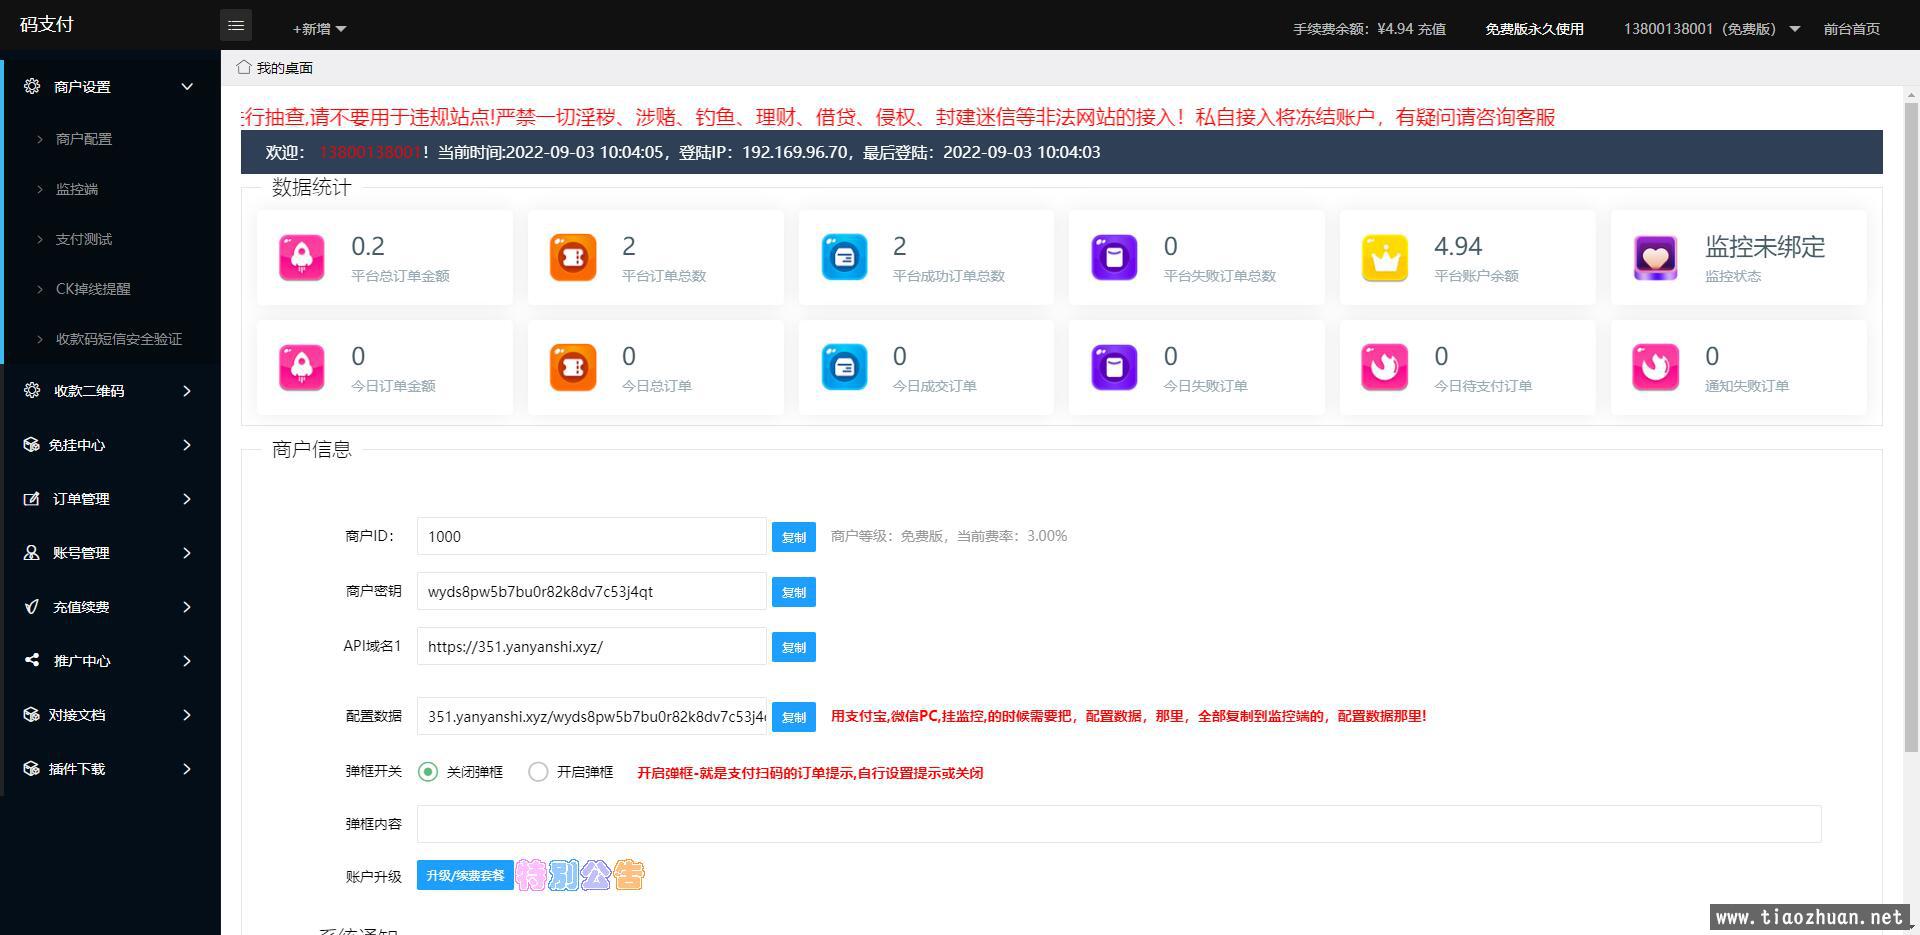The height and width of the screenshot is (935, 1920).
Task: Click the page vertical scrollbar thumb
Action: pyautogui.click(x=1911, y=428)
